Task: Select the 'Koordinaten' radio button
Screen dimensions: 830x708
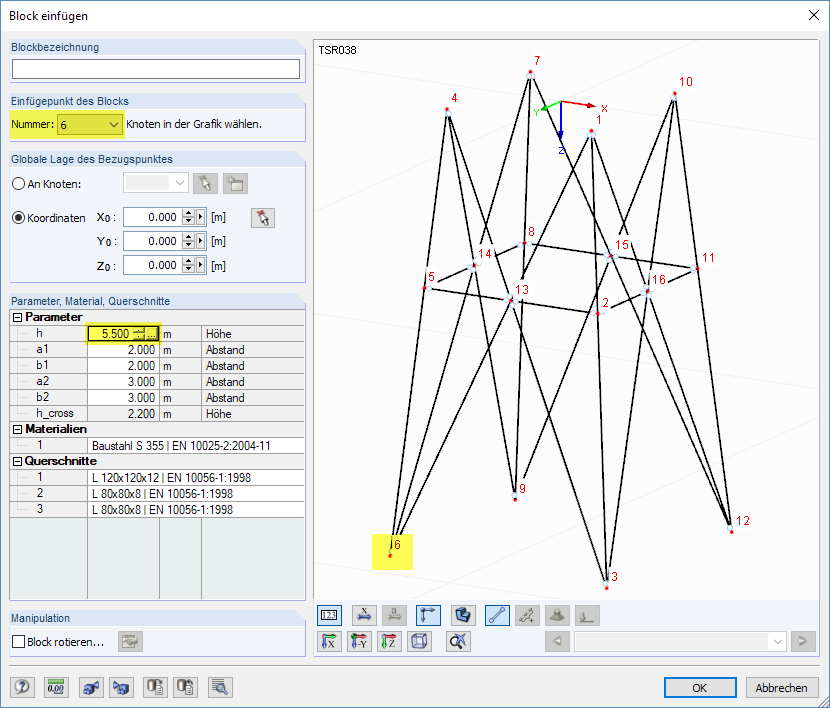Action: coord(19,217)
